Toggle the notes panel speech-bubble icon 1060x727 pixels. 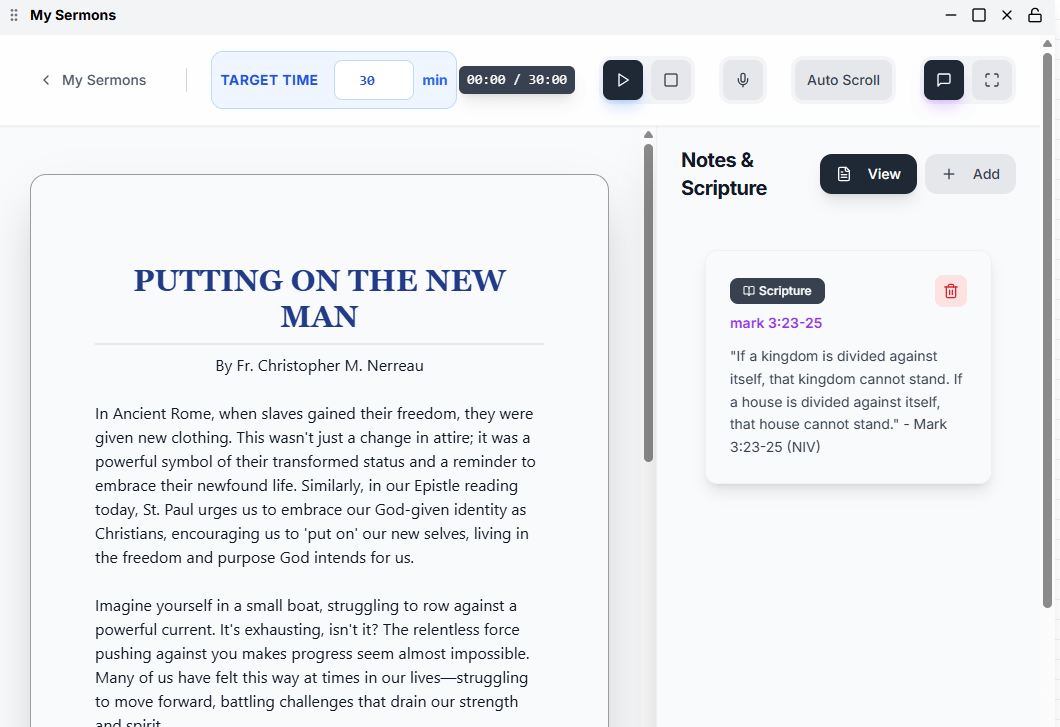point(944,80)
